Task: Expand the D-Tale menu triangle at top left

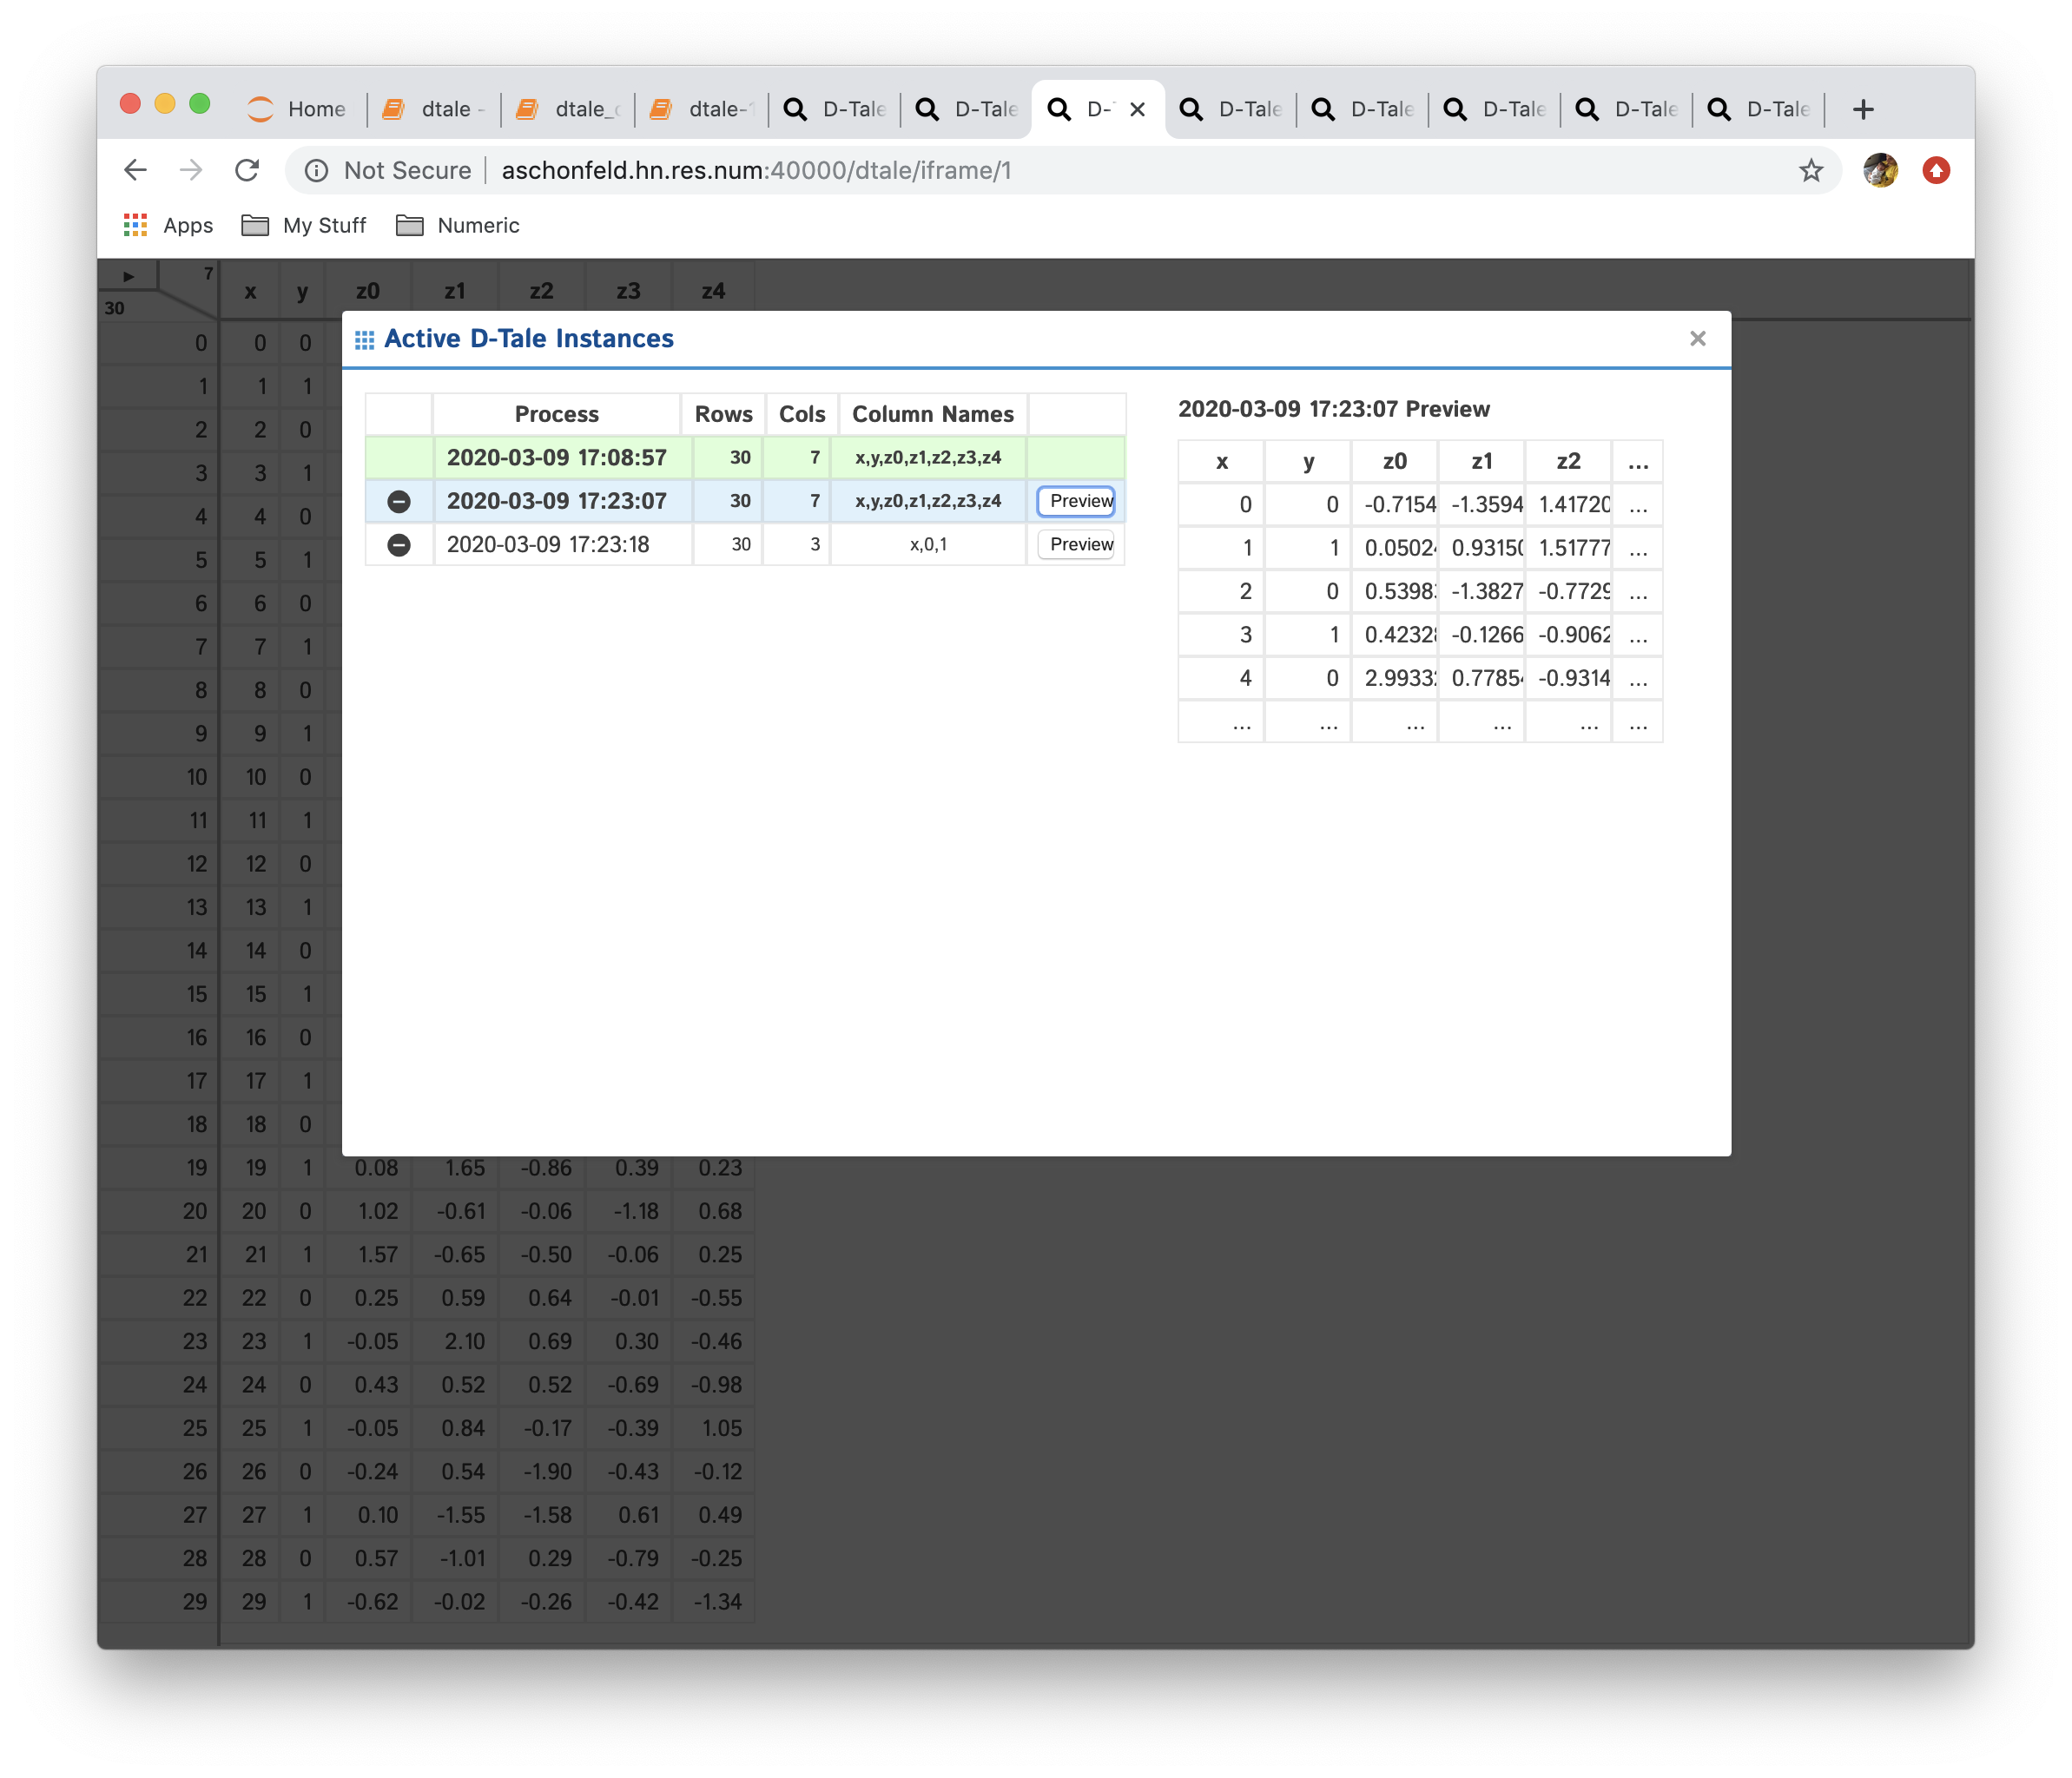Action: pyautogui.click(x=128, y=276)
